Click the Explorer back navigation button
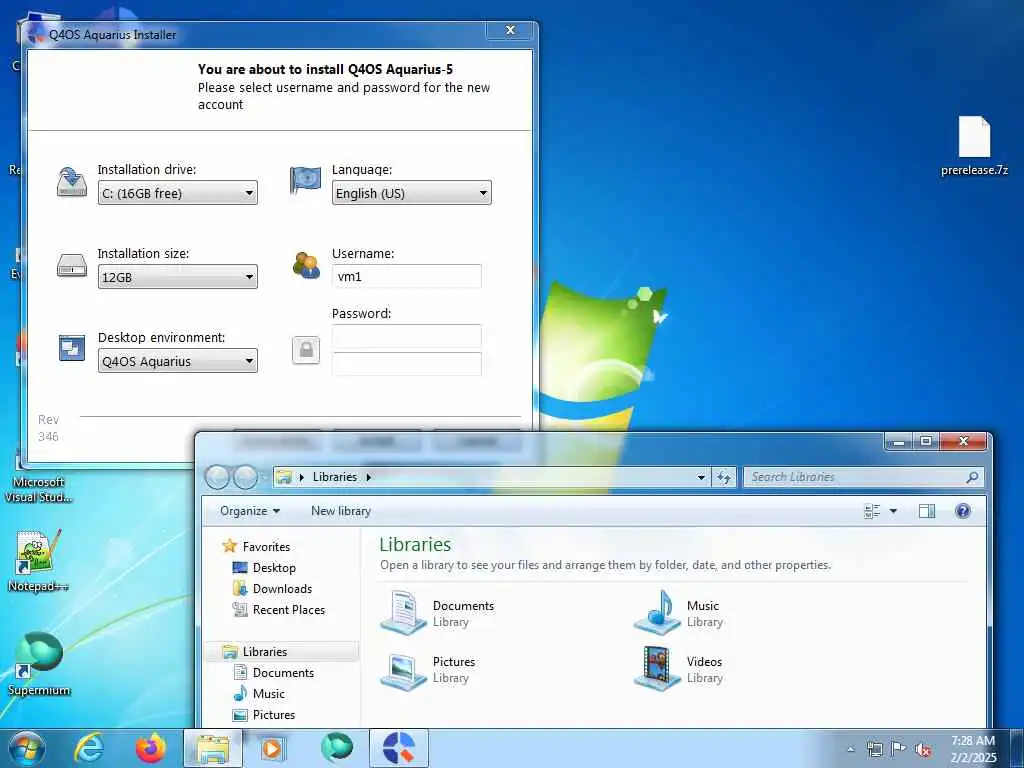1024x768 pixels. (217, 477)
